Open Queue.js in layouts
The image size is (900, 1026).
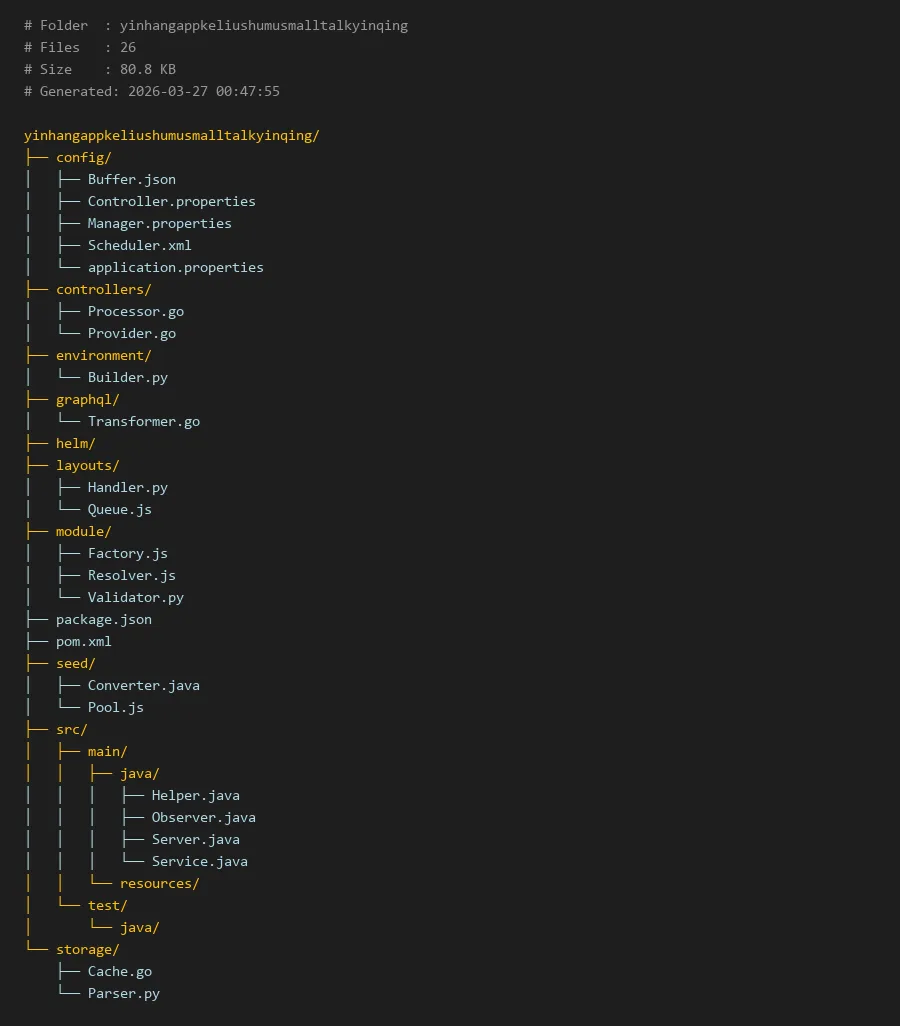tap(119, 509)
